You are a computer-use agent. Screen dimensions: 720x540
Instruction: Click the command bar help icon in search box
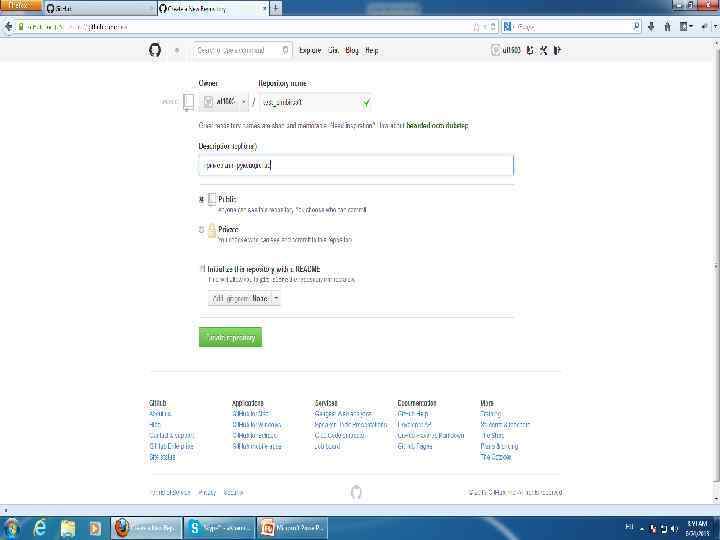pyautogui.click(x=285, y=50)
